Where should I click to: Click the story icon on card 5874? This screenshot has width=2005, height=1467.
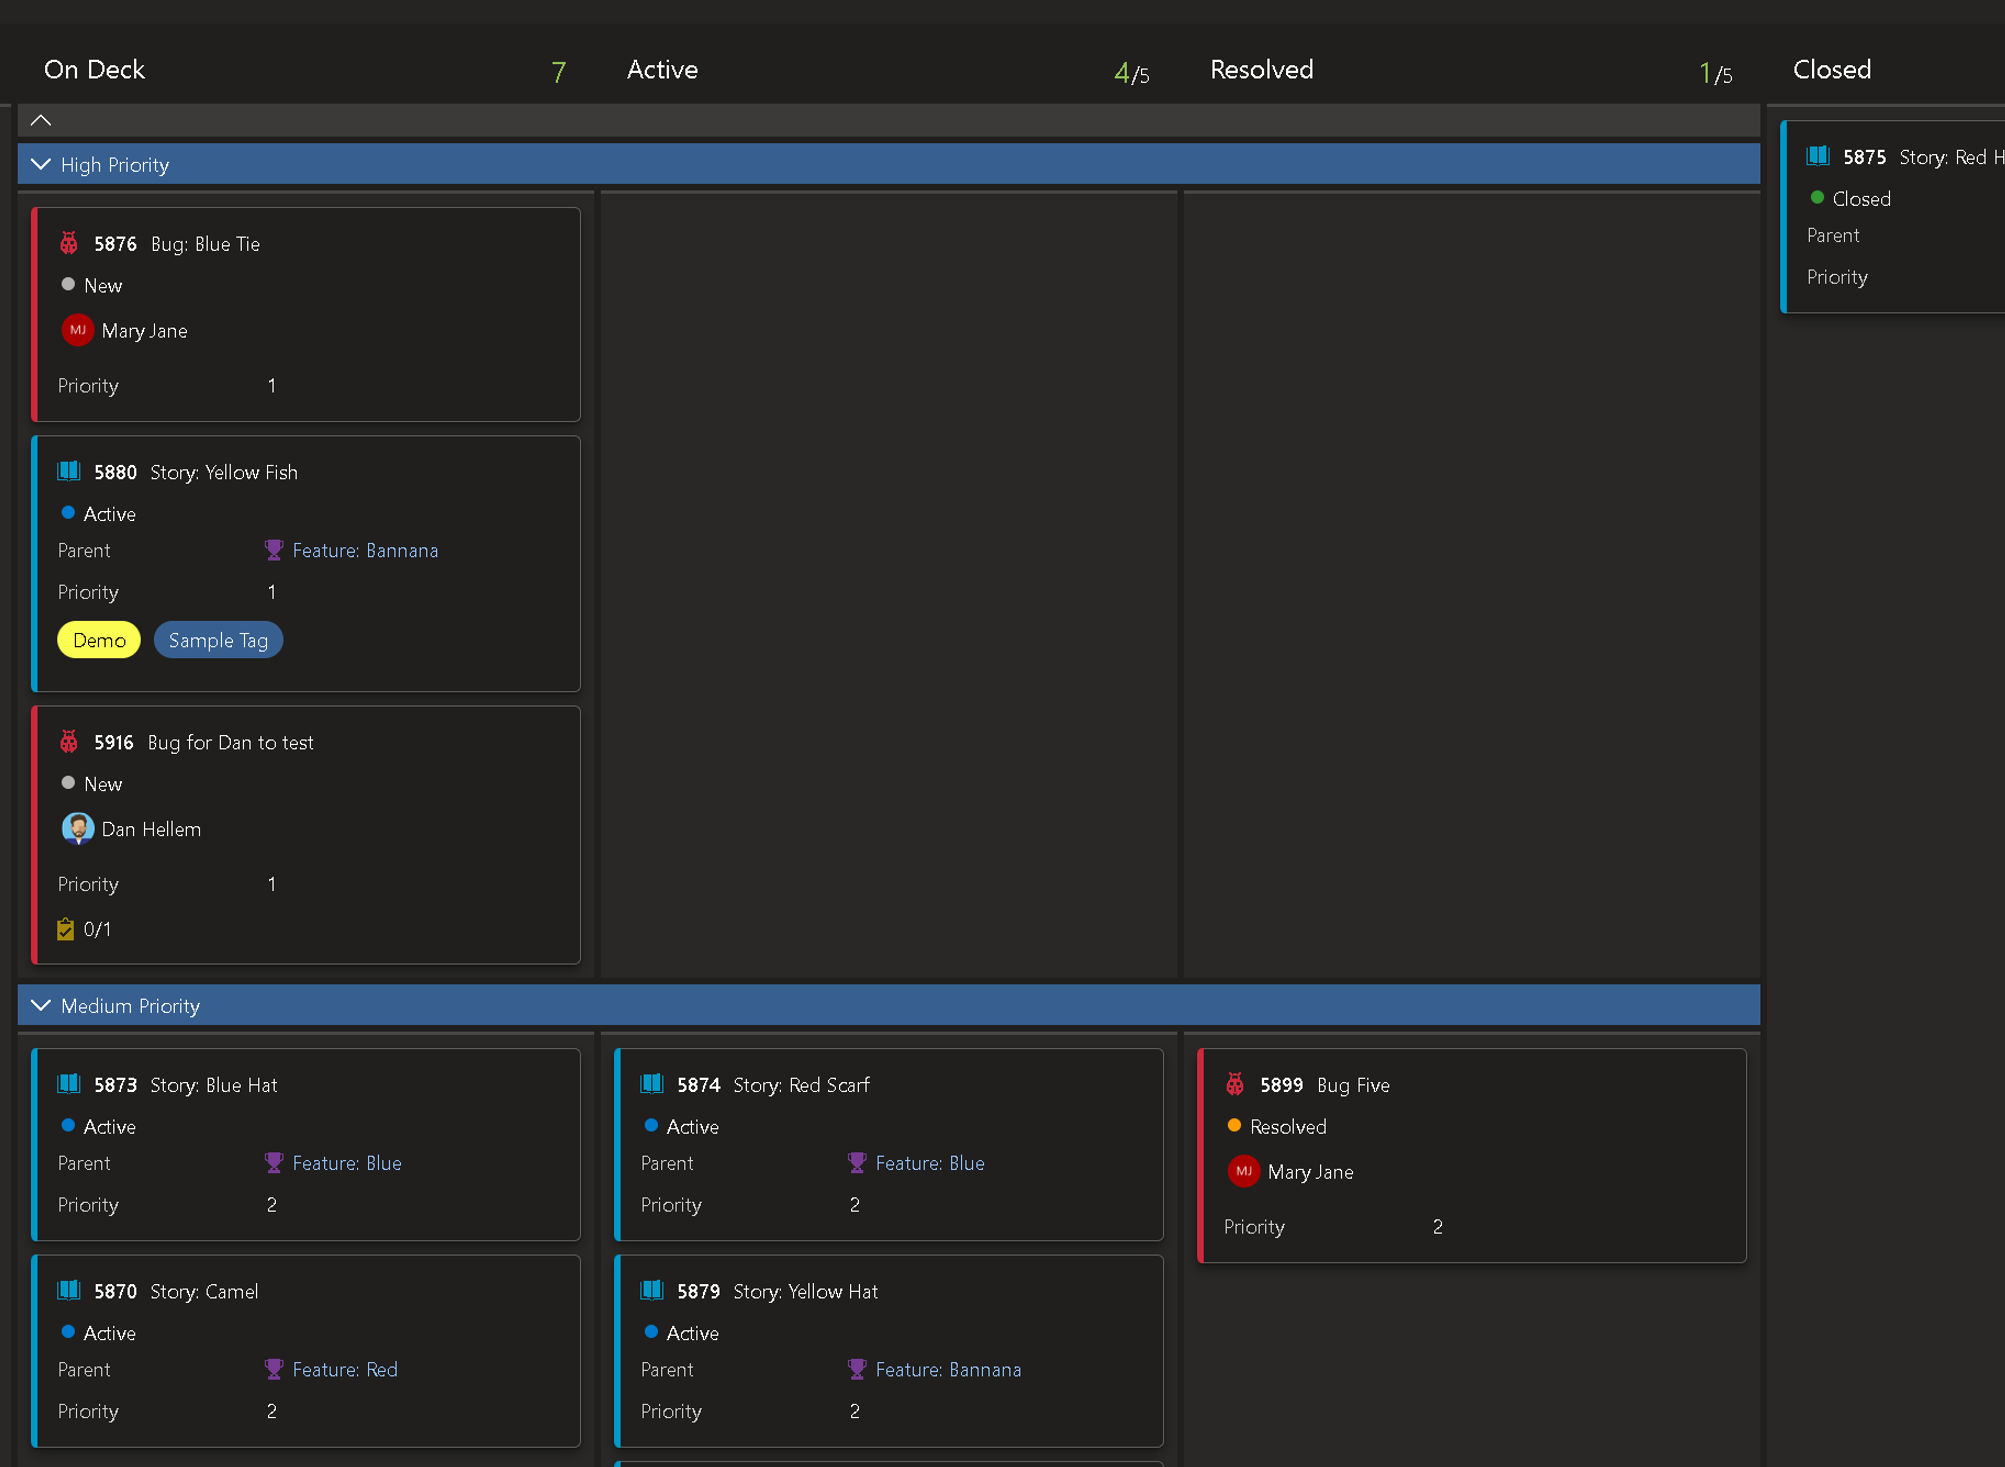click(x=652, y=1084)
